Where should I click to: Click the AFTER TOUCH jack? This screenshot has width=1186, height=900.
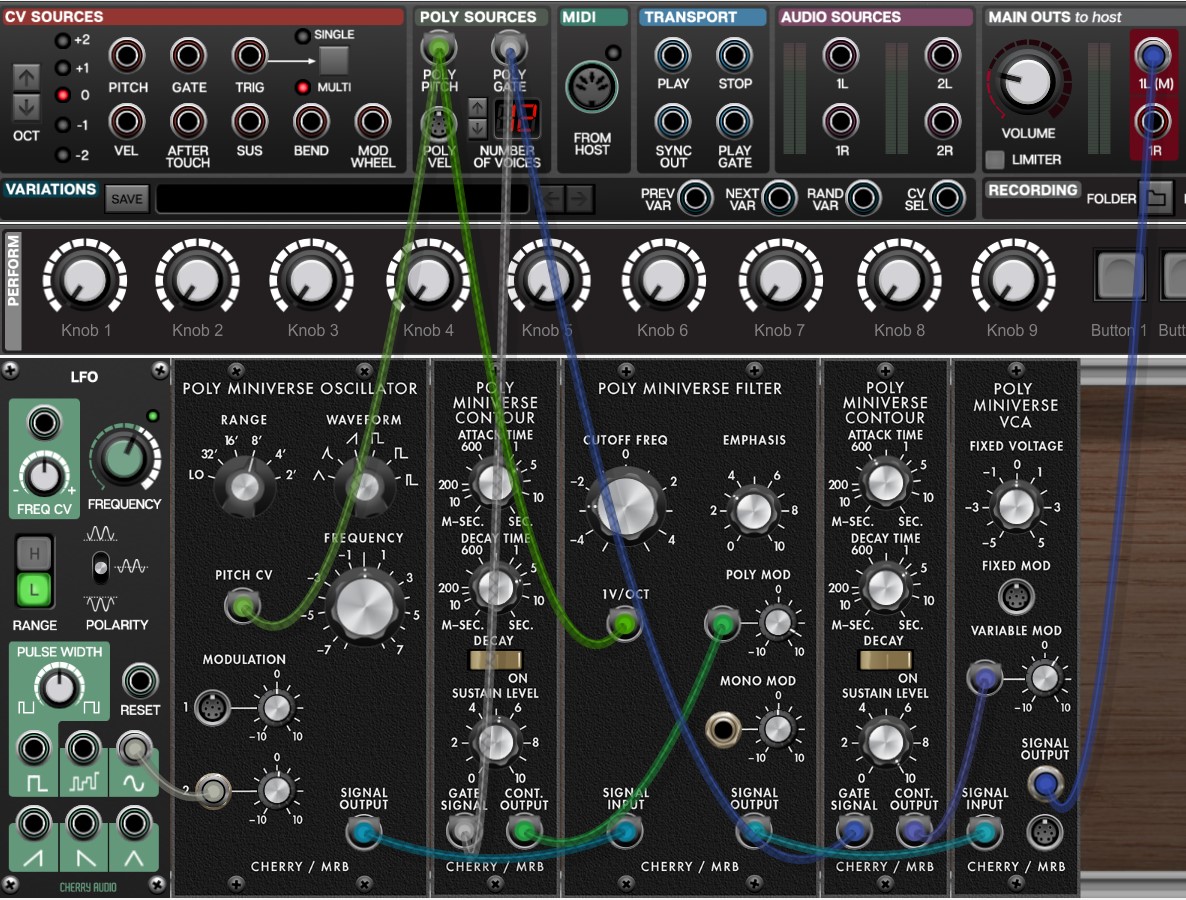[x=188, y=121]
